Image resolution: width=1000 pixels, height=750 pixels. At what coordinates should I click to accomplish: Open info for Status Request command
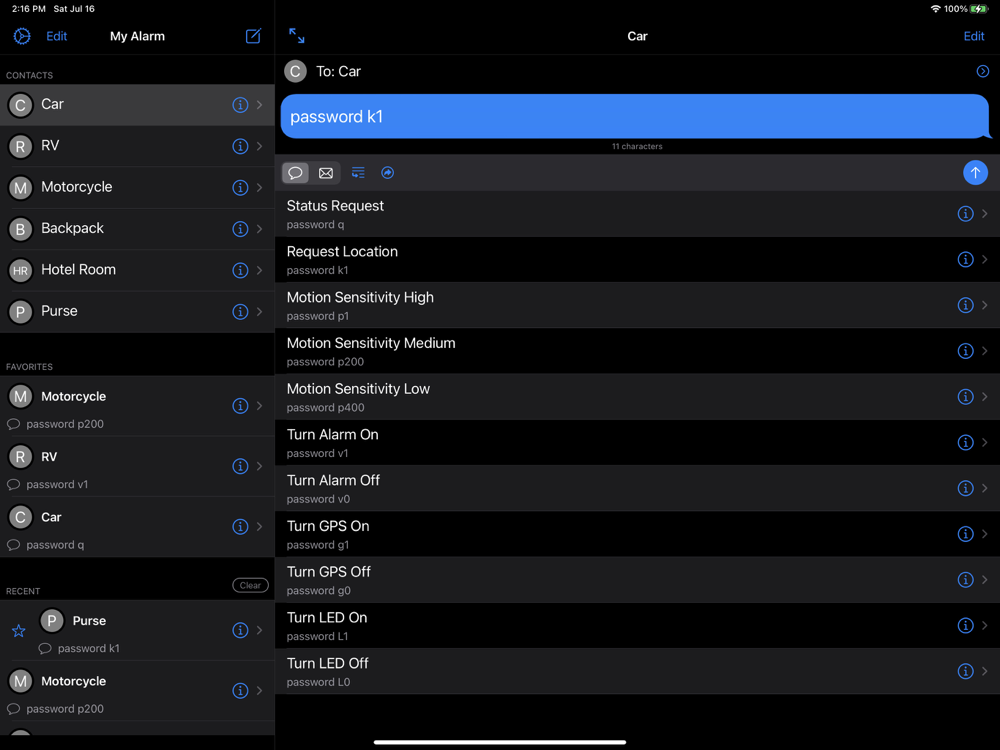click(x=965, y=214)
